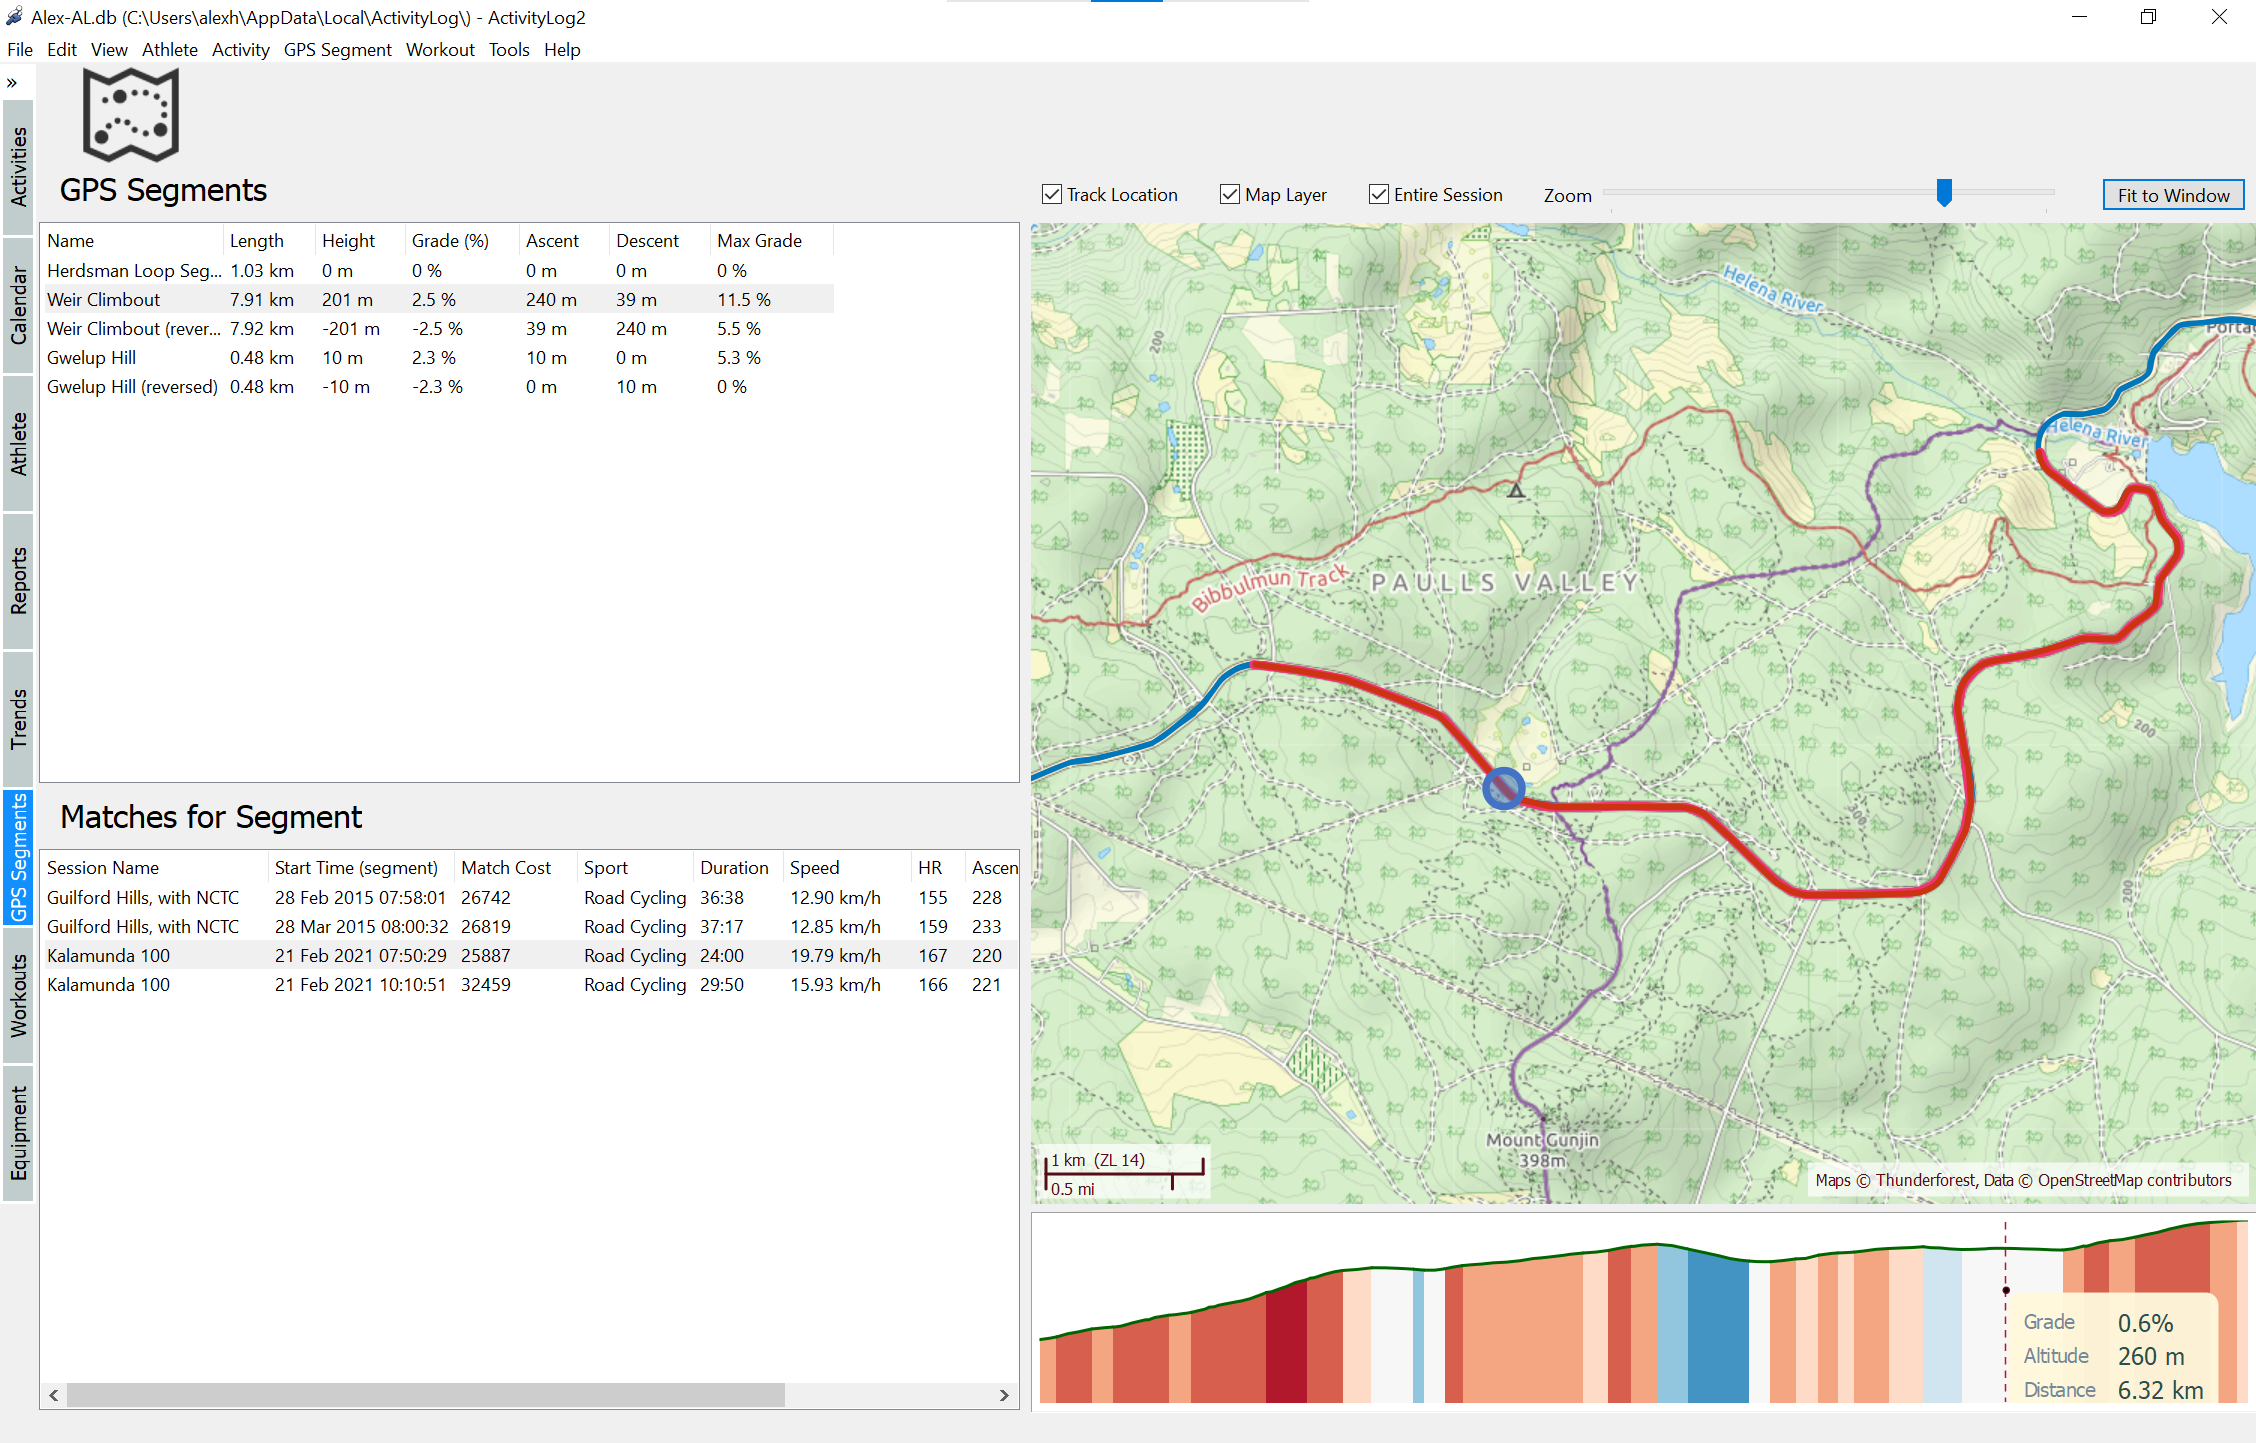Image resolution: width=2256 pixels, height=1443 pixels.
Task: Click the blue position marker on map
Action: click(x=1503, y=788)
